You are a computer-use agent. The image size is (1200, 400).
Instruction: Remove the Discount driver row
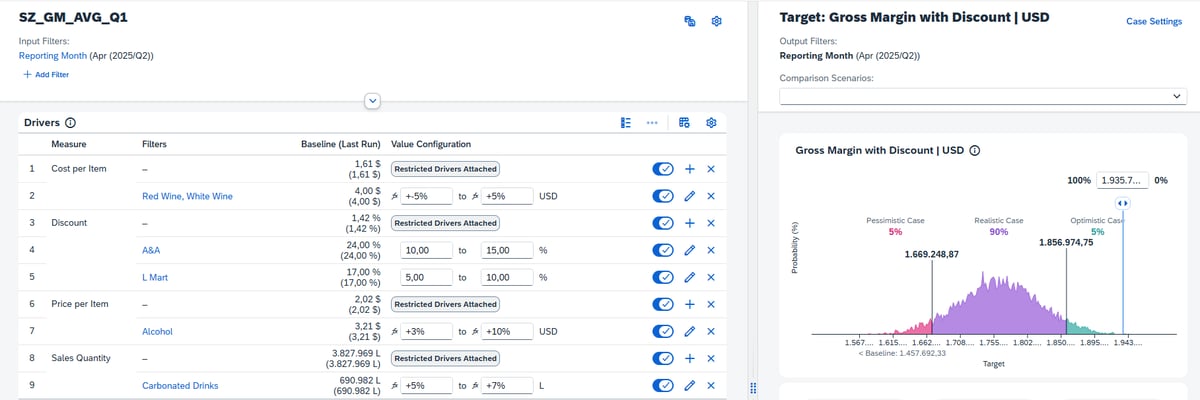tap(711, 223)
